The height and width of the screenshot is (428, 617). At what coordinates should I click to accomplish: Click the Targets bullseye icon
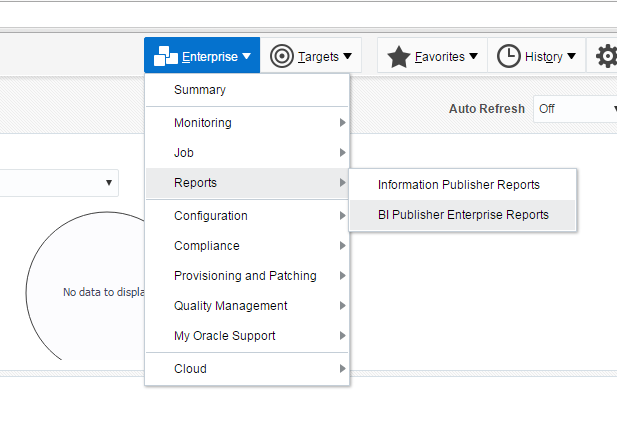pyautogui.click(x=282, y=56)
